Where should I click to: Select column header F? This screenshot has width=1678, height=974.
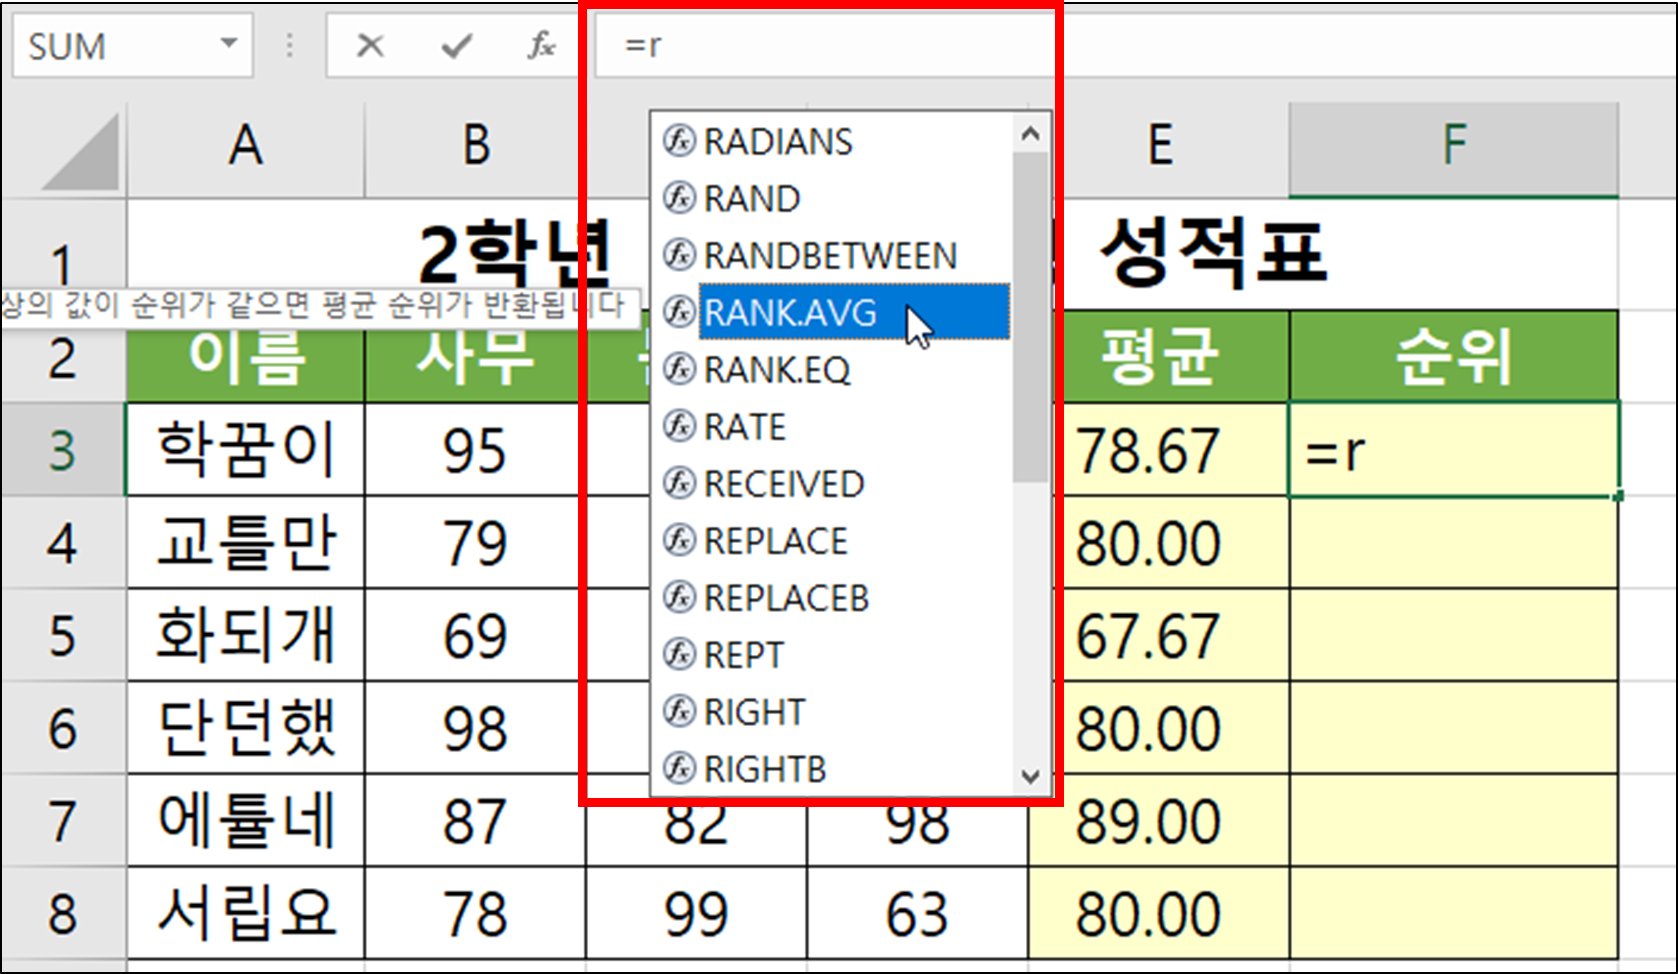(1455, 141)
